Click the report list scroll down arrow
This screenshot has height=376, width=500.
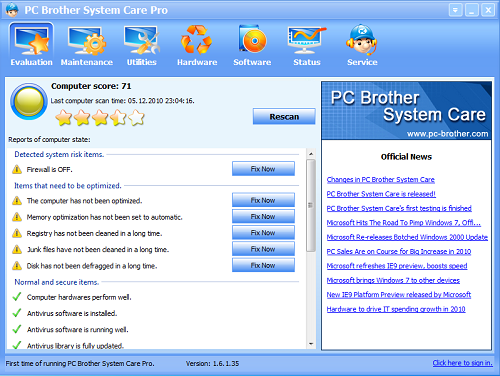(x=311, y=344)
